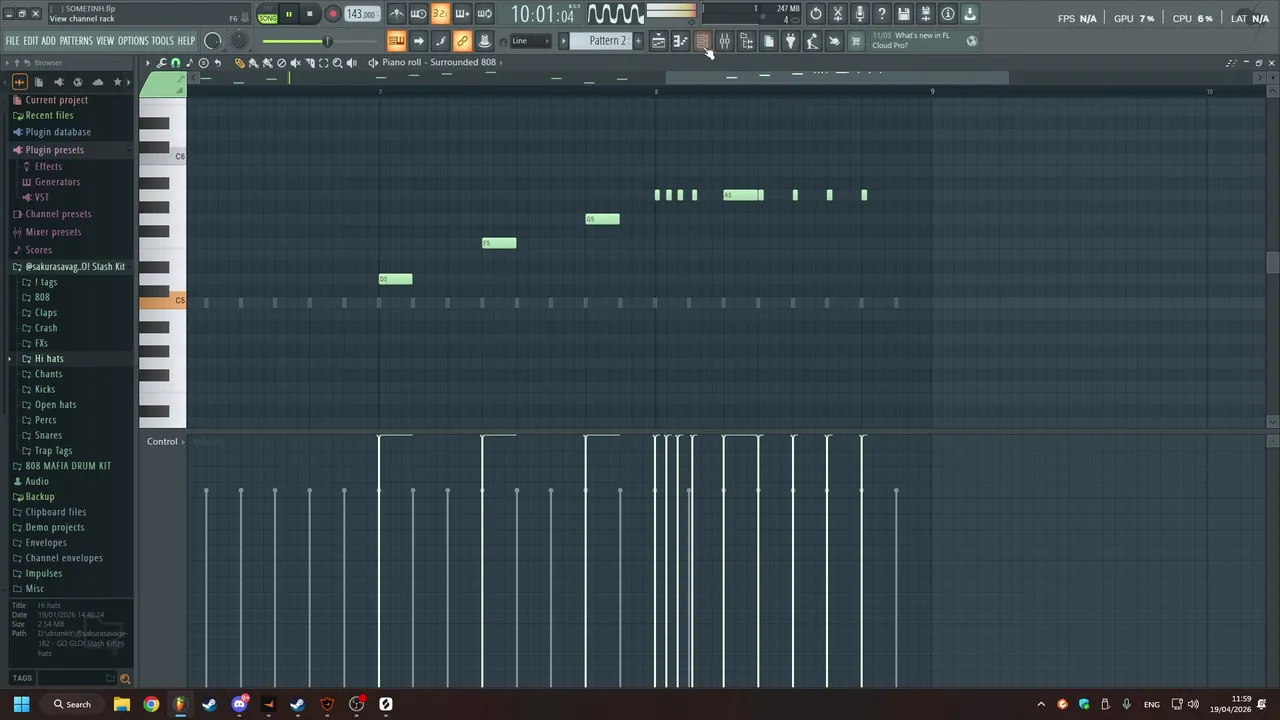Toggle the link-to-controller orange button
The width and height of the screenshot is (1280, 720).
point(462,41)
